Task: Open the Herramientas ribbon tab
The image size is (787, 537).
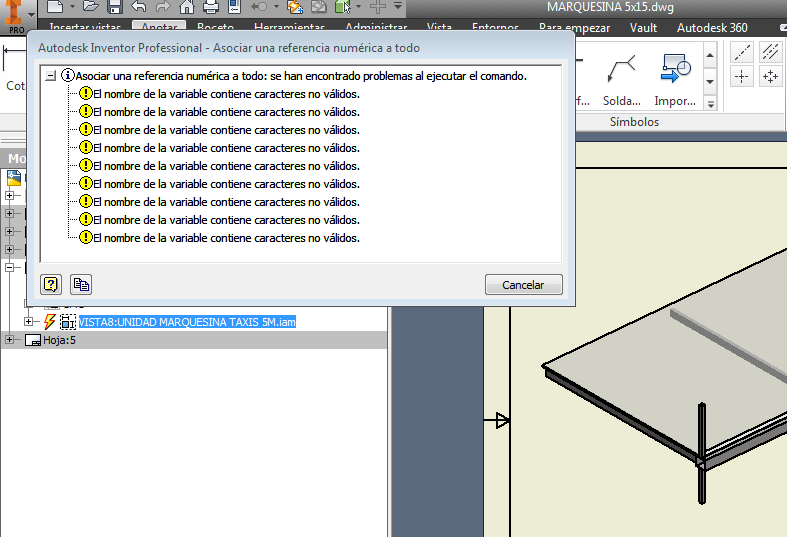Action: [x=290, y=27]
